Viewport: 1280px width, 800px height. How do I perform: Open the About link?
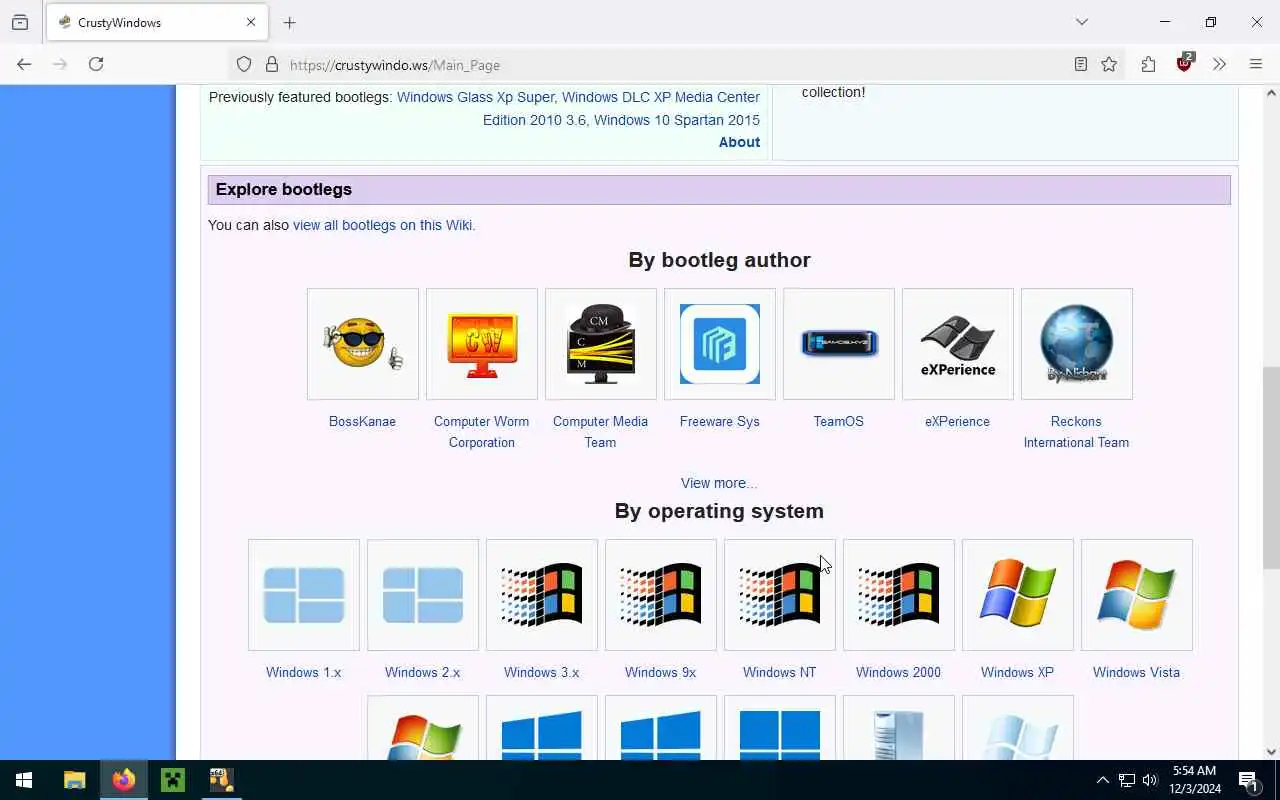point(739,142)
